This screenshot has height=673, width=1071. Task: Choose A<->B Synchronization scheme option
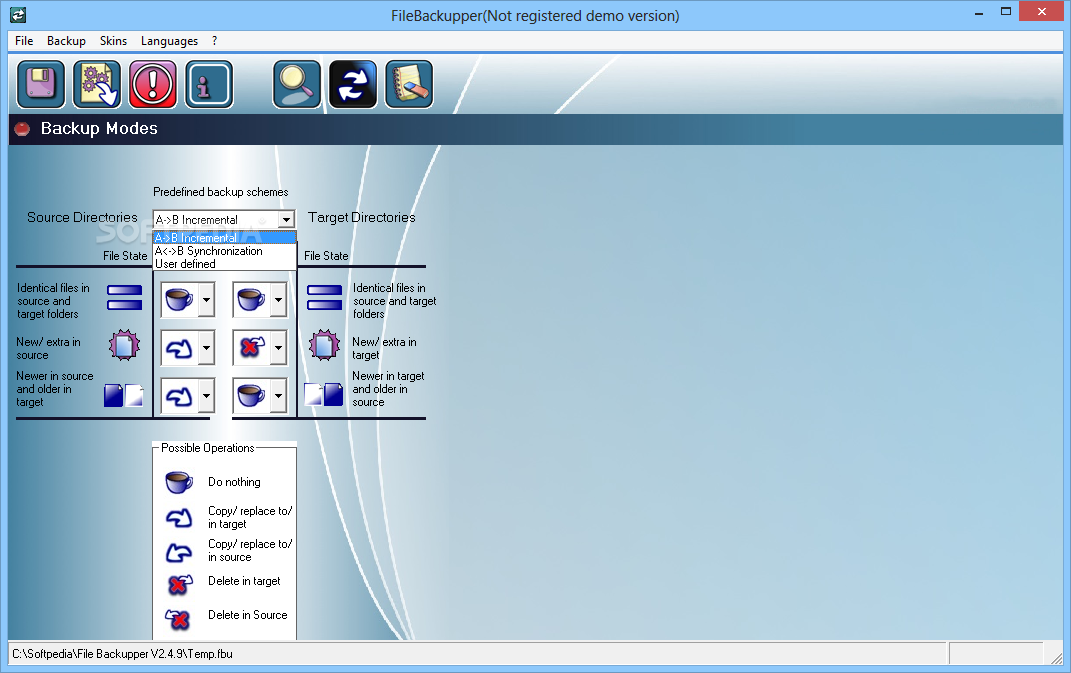coord(225,251)
